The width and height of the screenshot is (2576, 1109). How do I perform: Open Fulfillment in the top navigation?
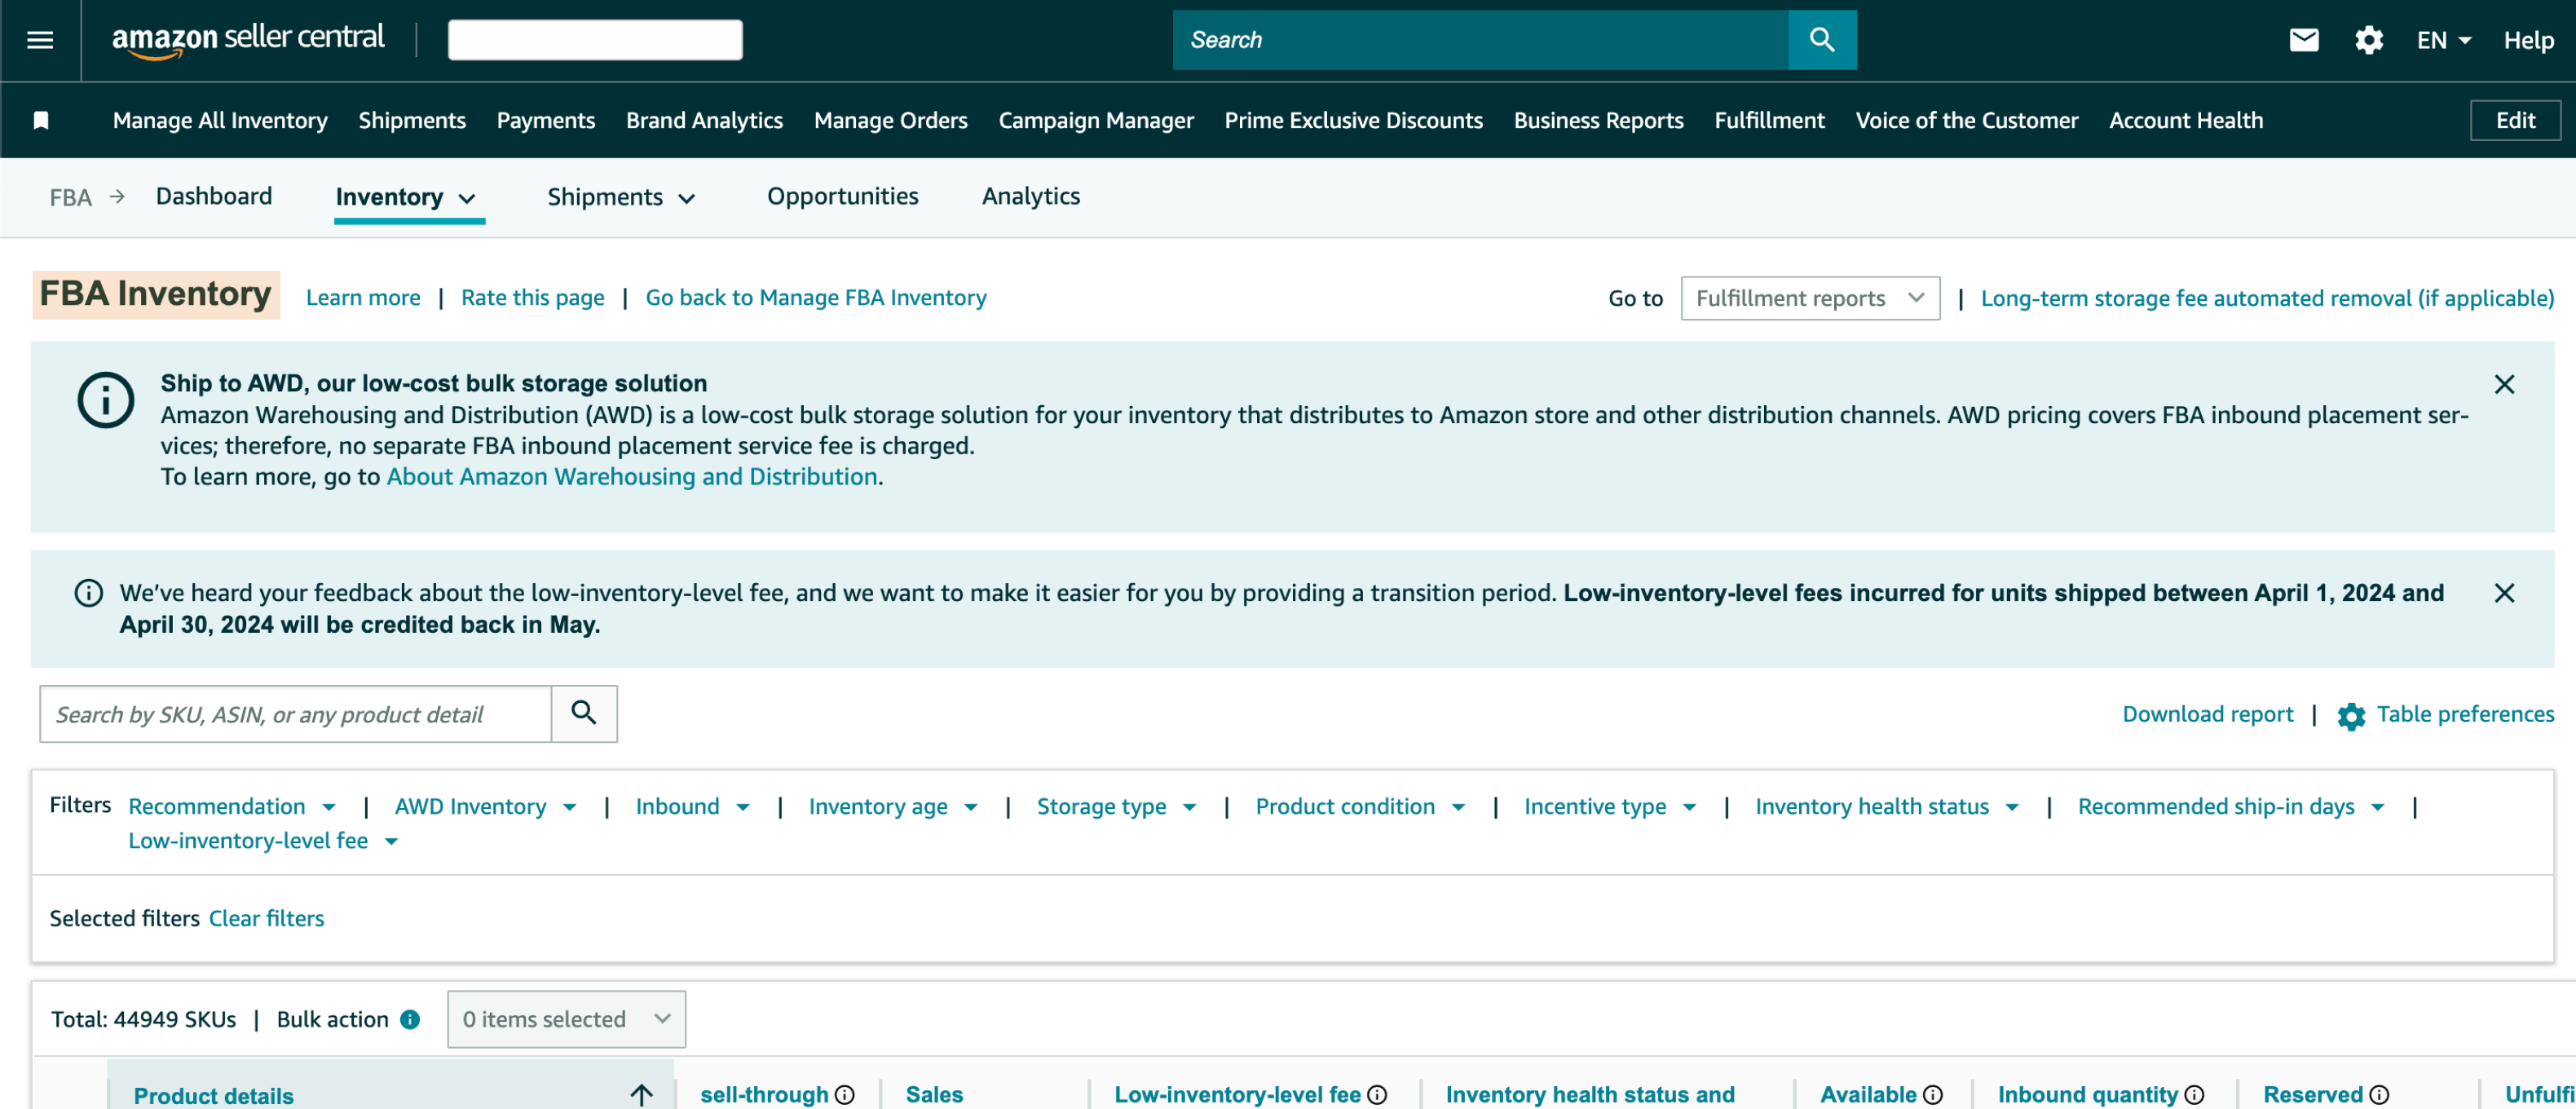click(x=1769, y=121)
